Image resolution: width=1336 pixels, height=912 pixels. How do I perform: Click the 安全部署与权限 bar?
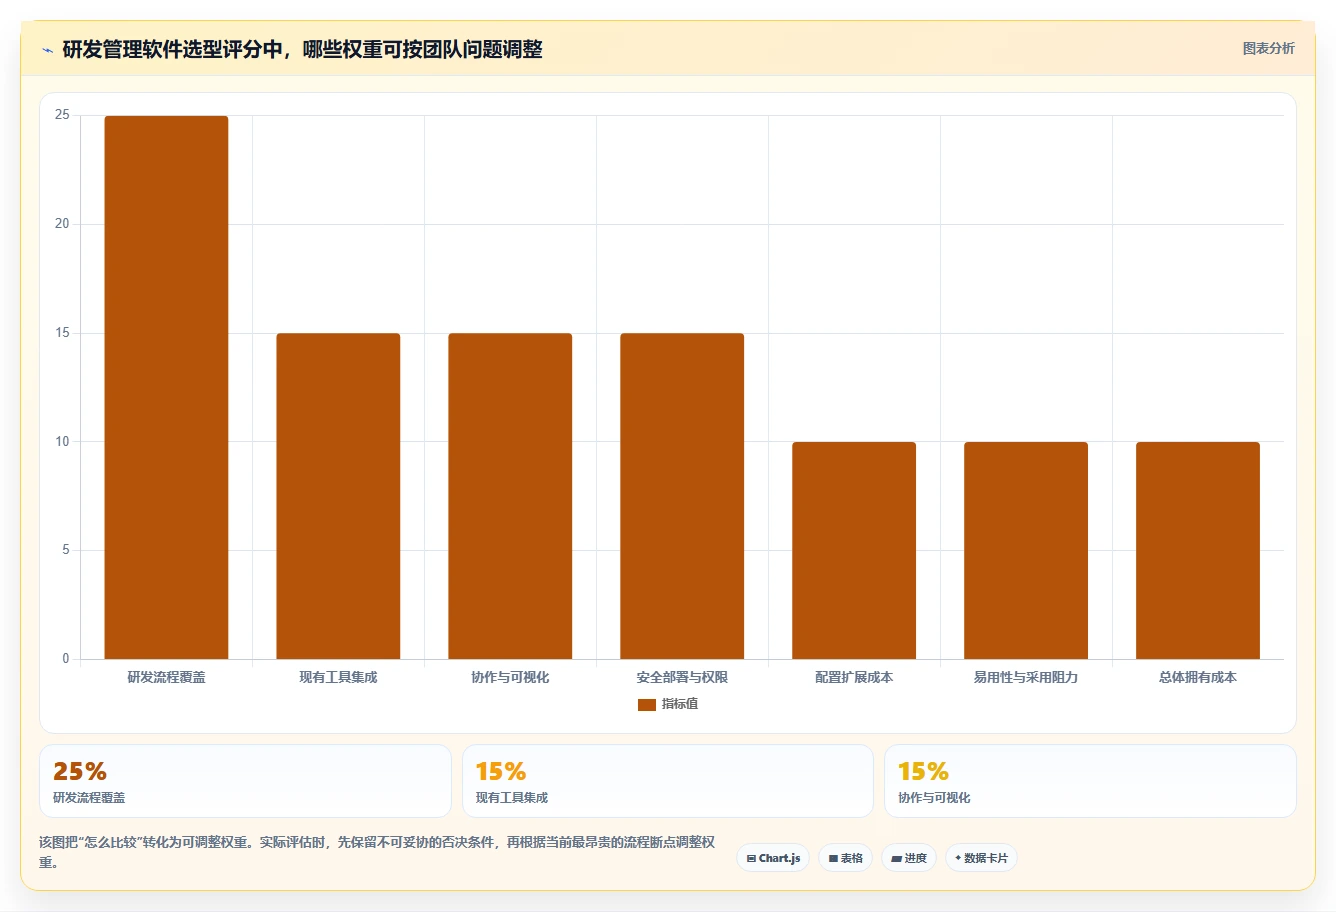pos(682,496)
